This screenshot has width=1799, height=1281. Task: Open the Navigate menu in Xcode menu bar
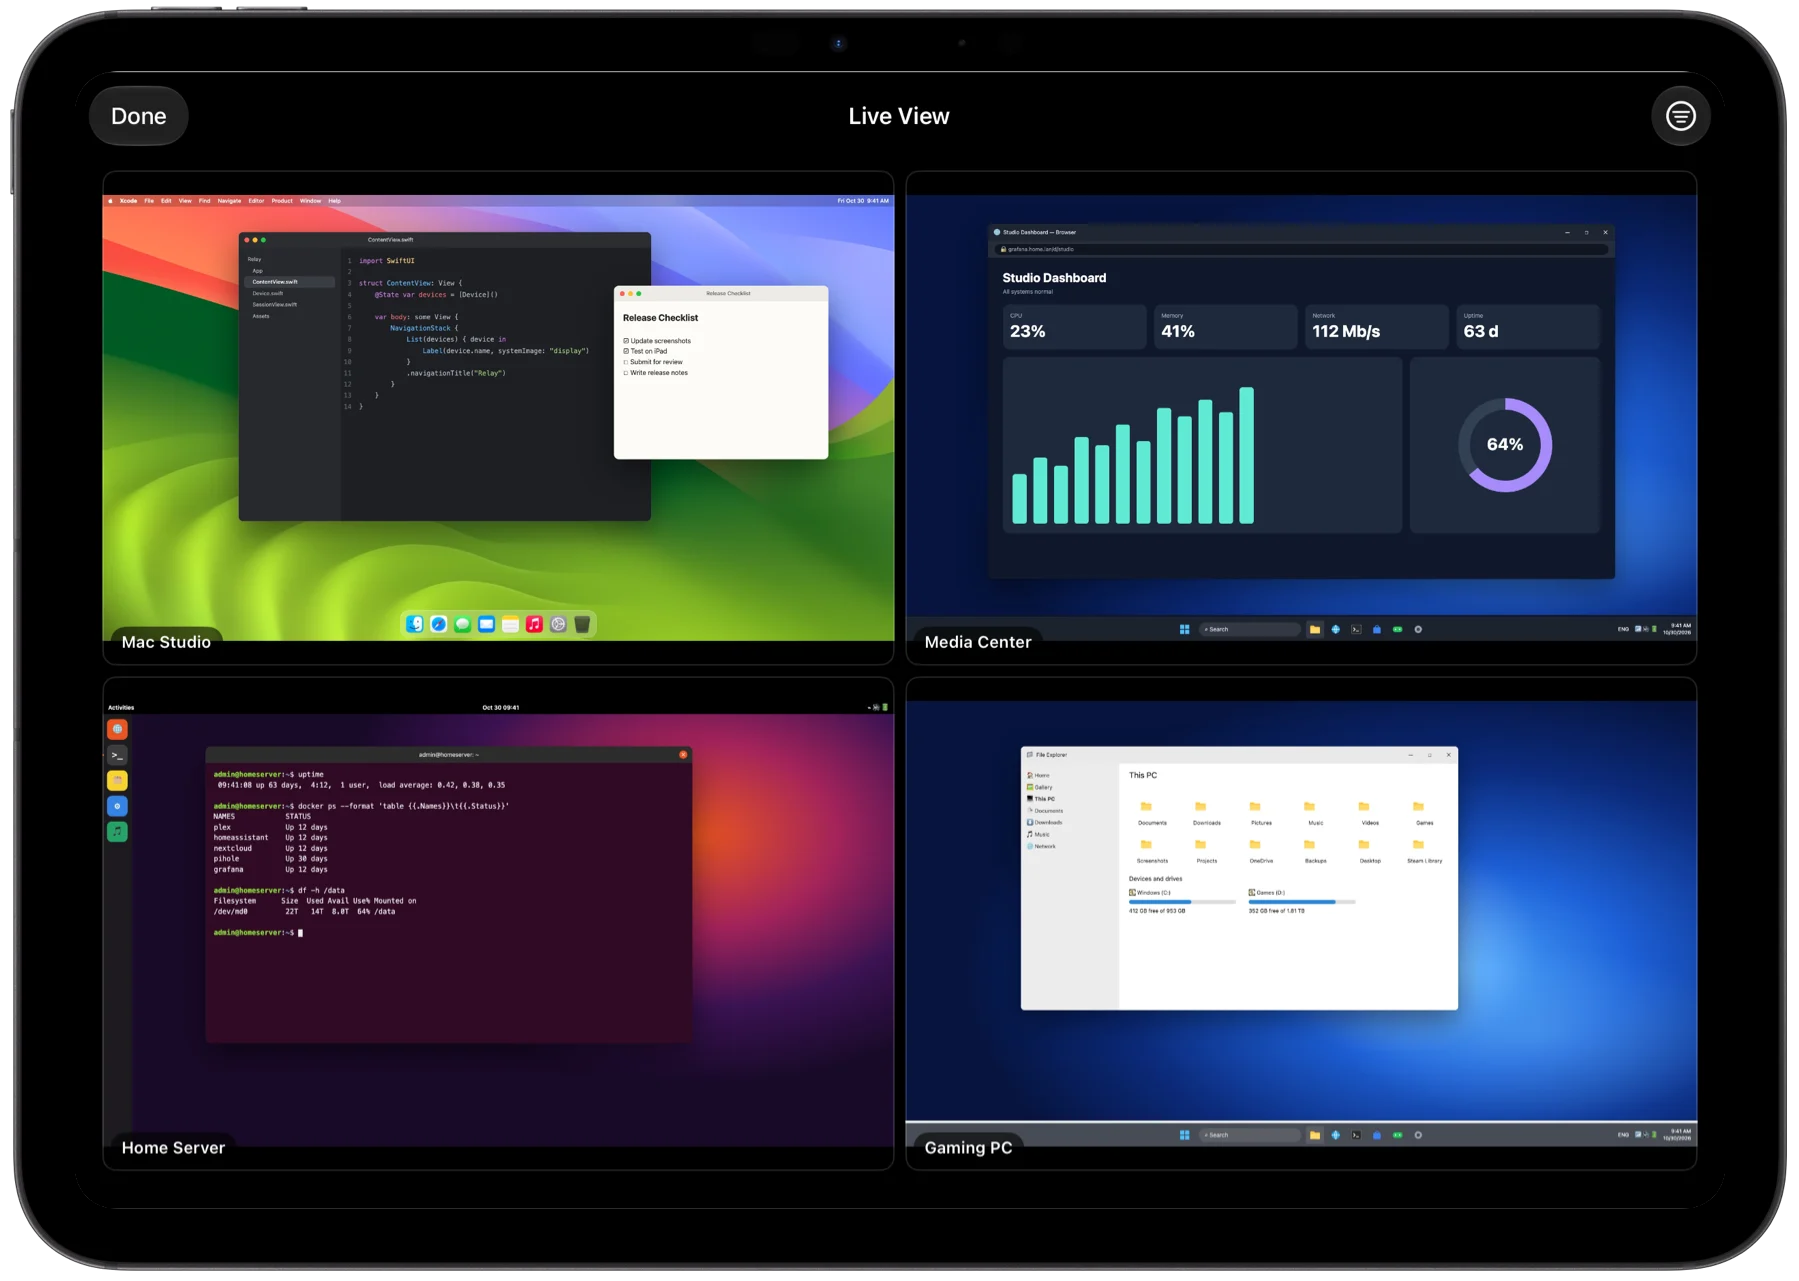click(229, 201)
